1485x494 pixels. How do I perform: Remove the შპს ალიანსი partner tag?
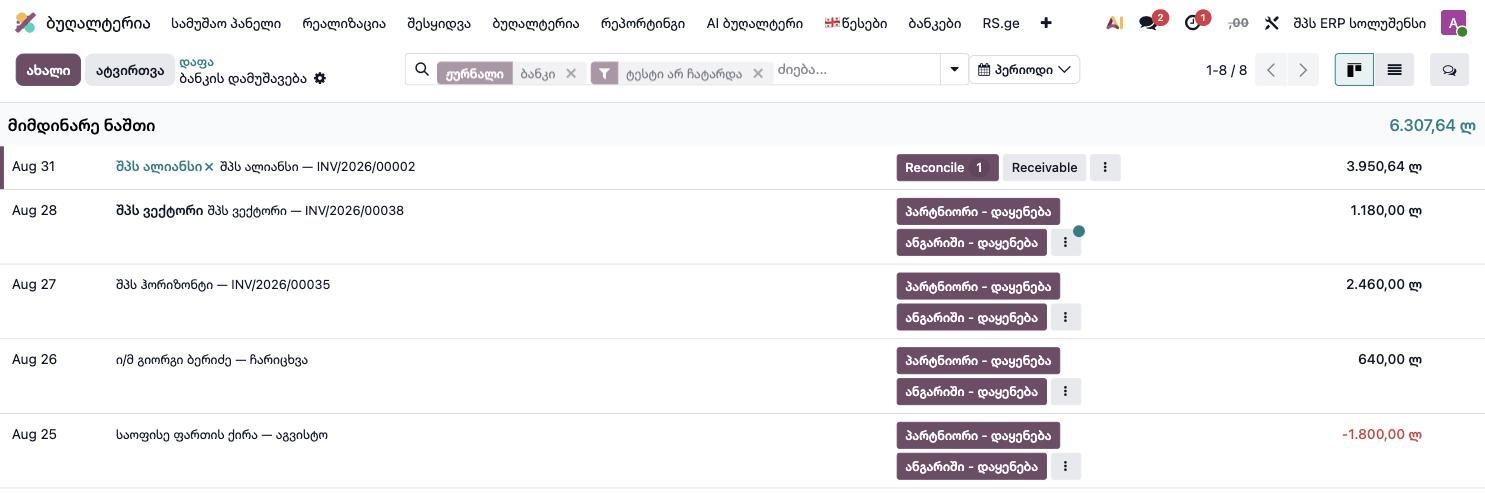(x=209, y=167)
